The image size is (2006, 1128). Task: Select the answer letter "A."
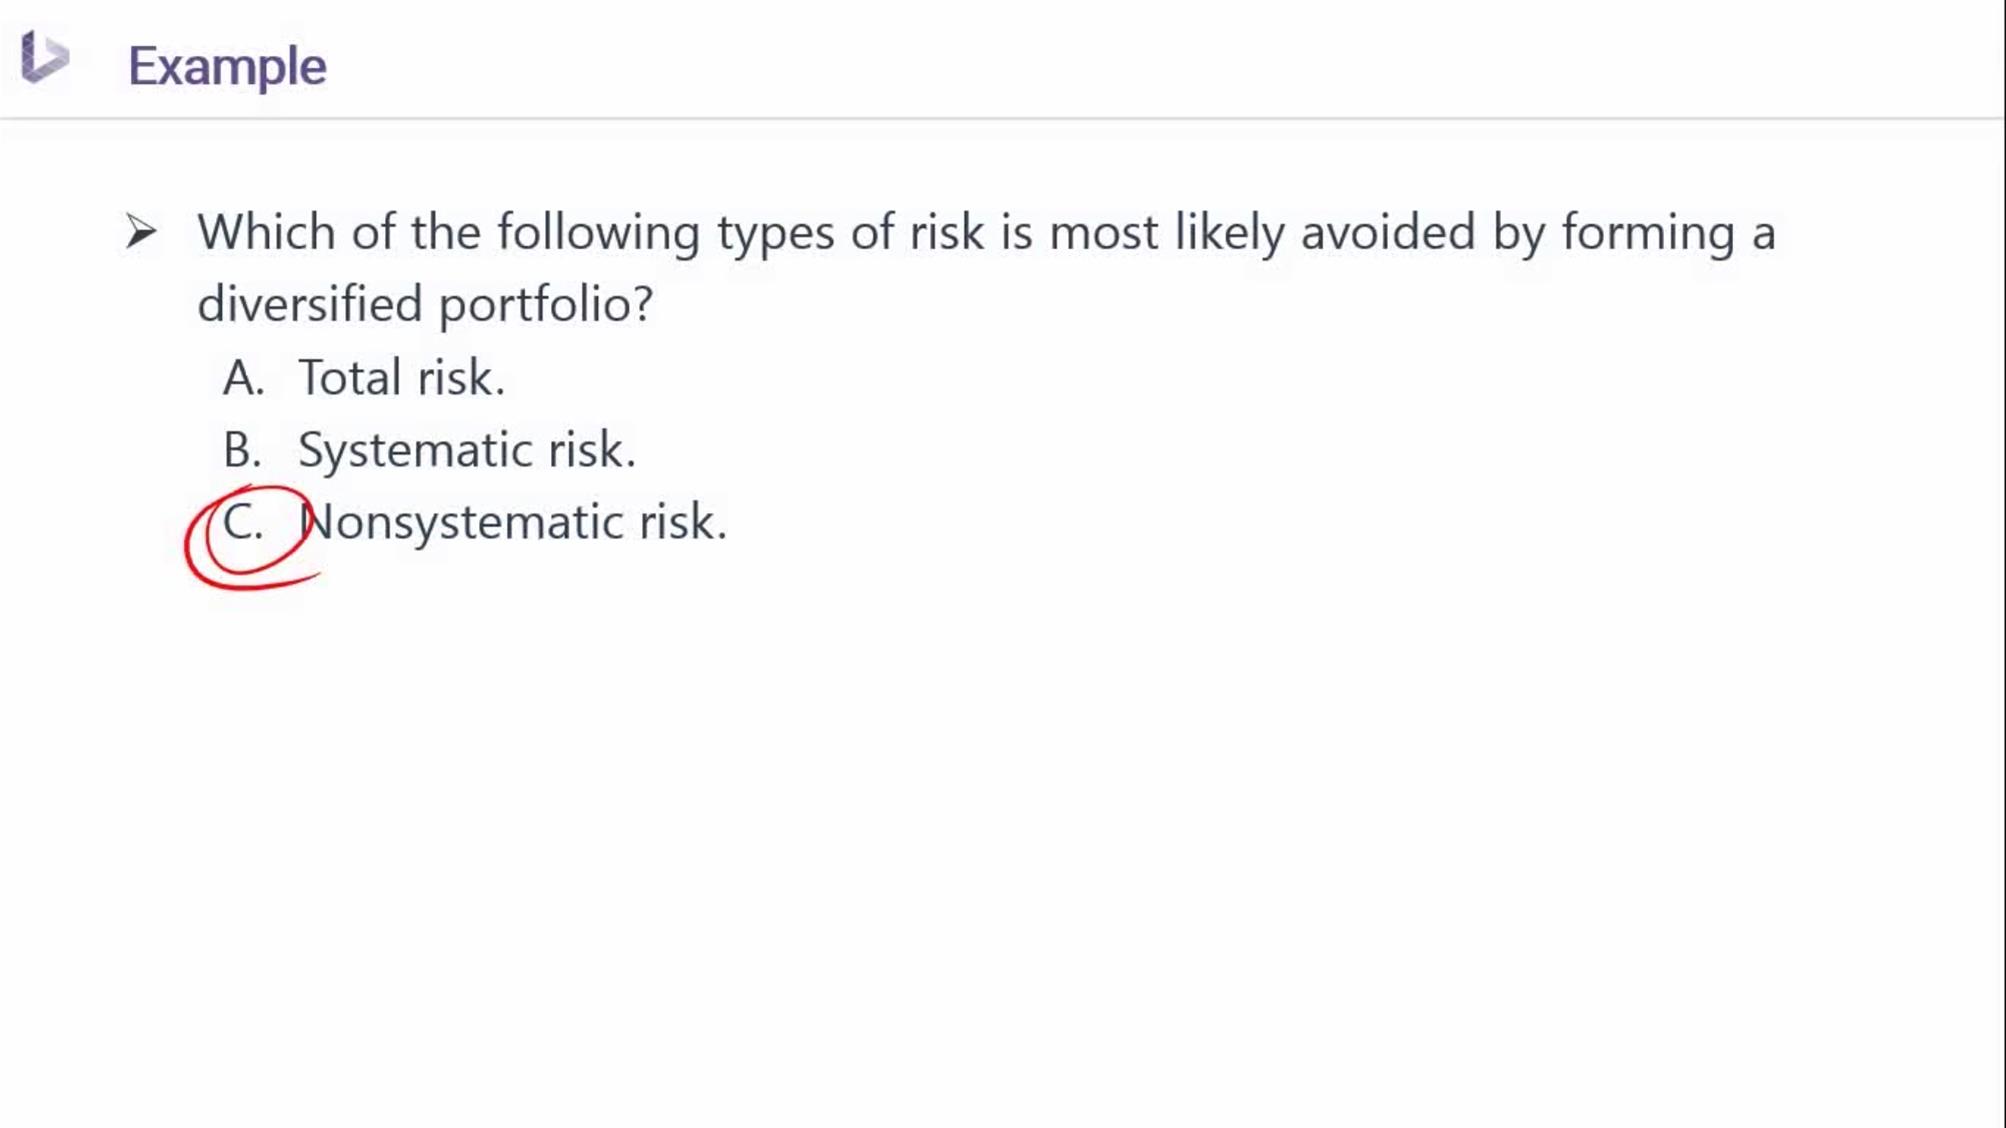pos(243,378)
